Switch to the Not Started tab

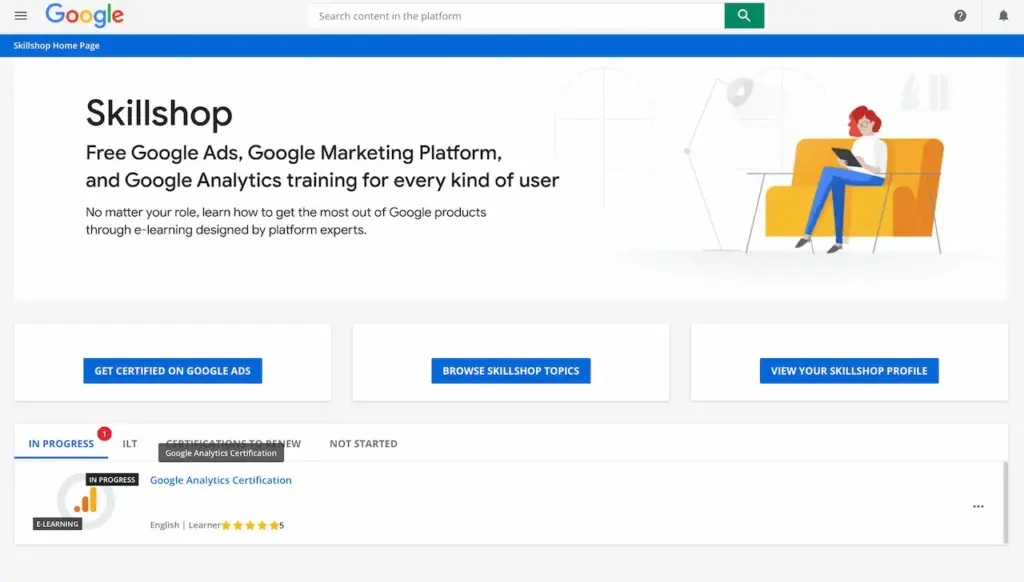tap(363, 444)
